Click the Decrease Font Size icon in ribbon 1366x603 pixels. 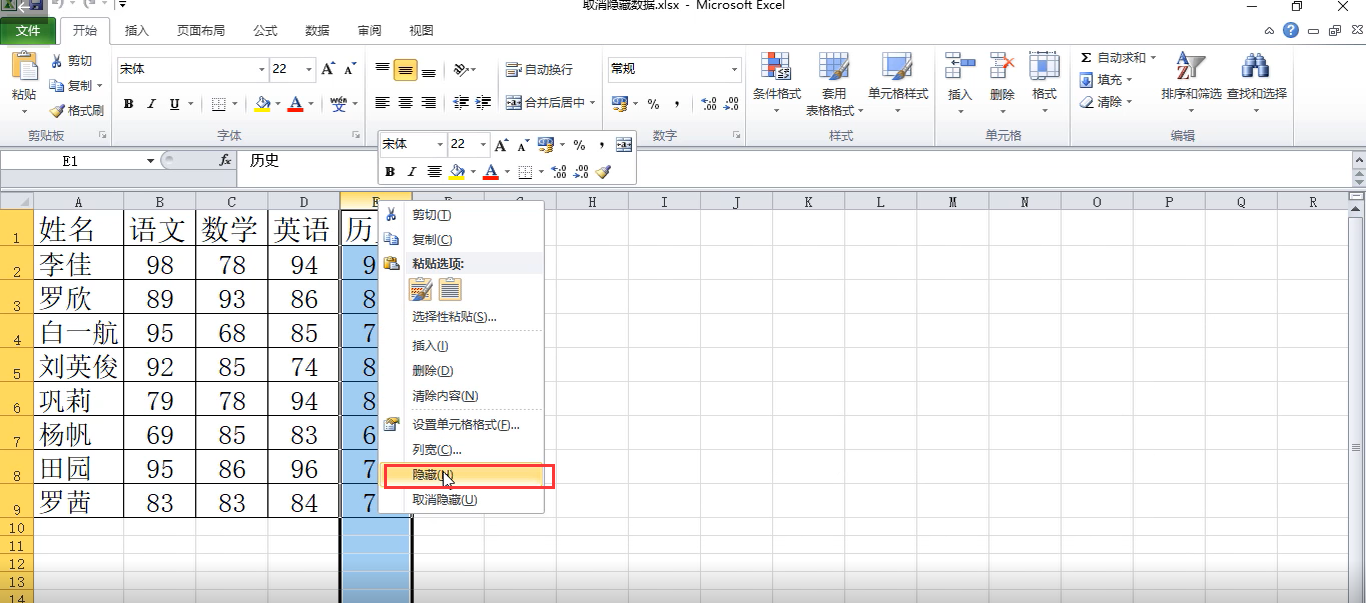point(349,69)
